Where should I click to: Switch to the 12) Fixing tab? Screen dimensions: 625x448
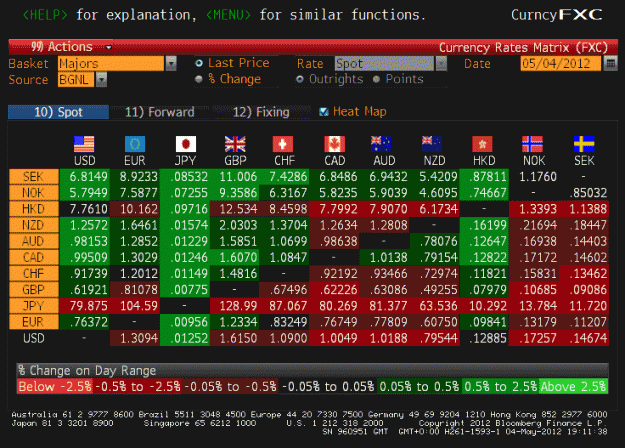[261, 112]
